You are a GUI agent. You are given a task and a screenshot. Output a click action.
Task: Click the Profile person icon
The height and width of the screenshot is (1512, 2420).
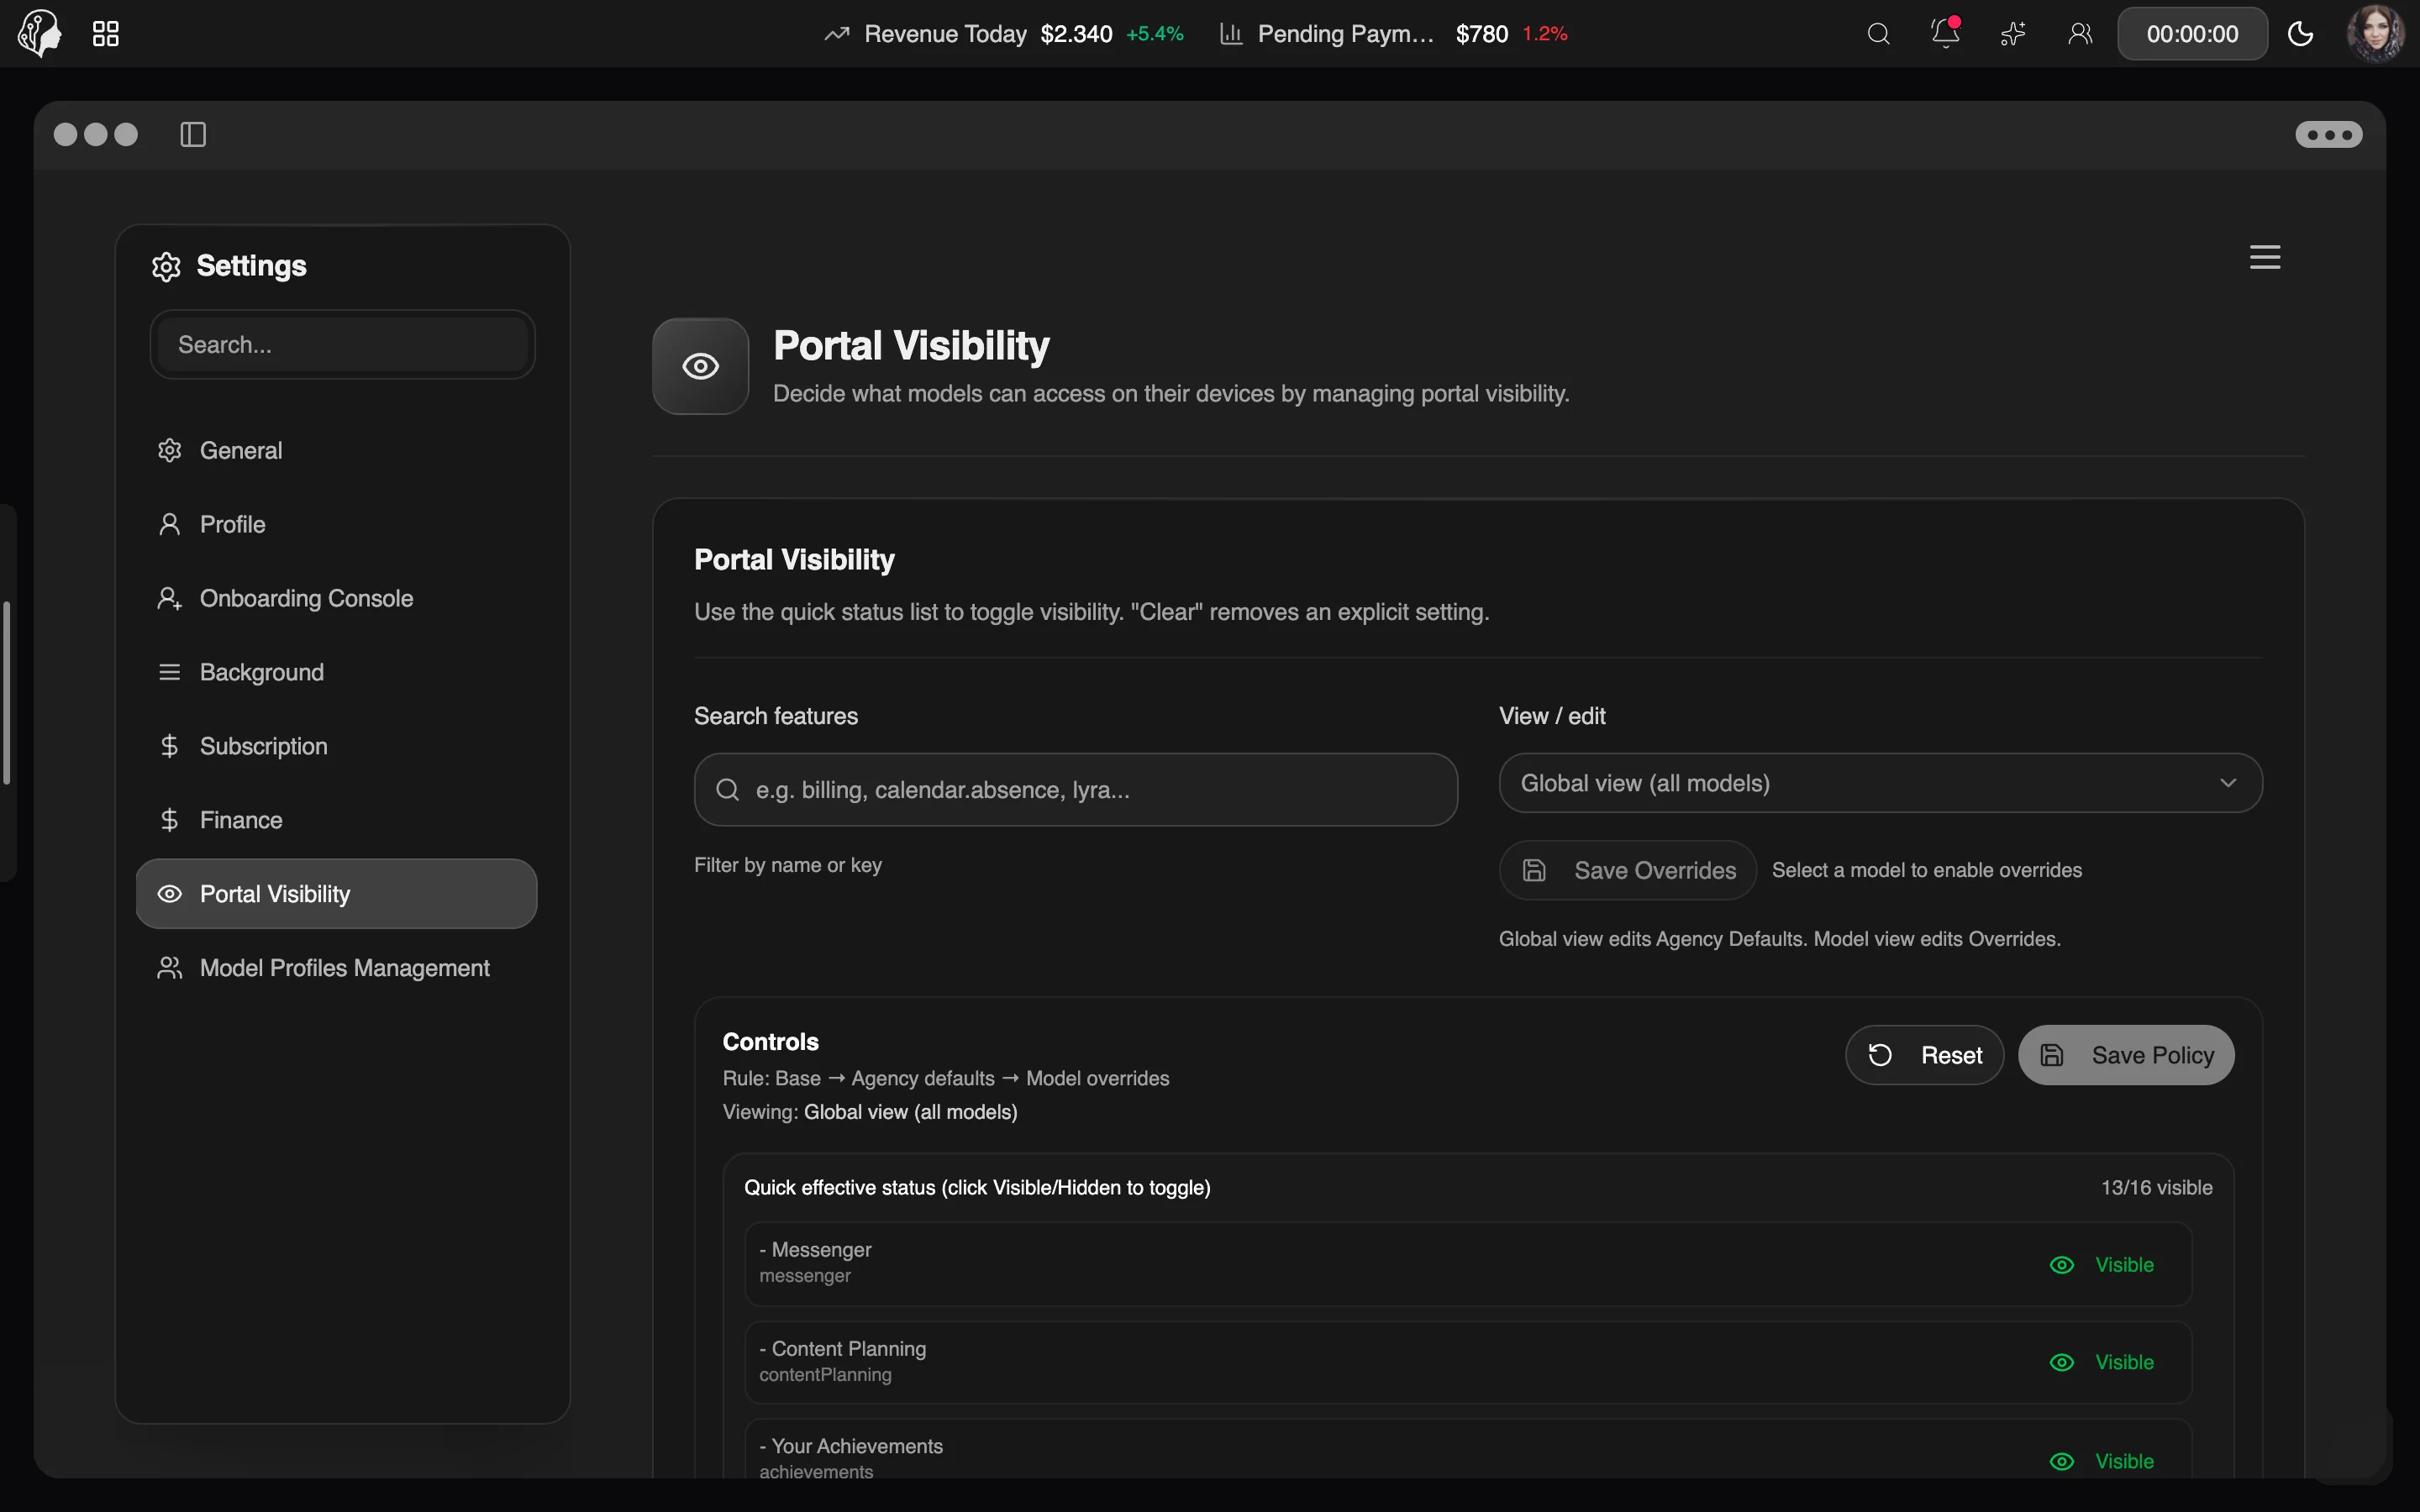point(170,524)
